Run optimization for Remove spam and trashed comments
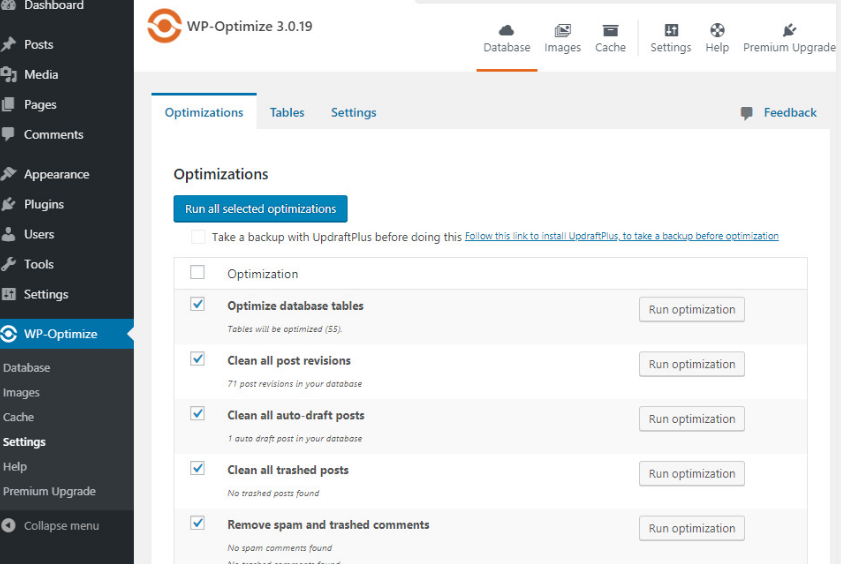841x564 pixels. pyautogui.click(x=691, y=528)
